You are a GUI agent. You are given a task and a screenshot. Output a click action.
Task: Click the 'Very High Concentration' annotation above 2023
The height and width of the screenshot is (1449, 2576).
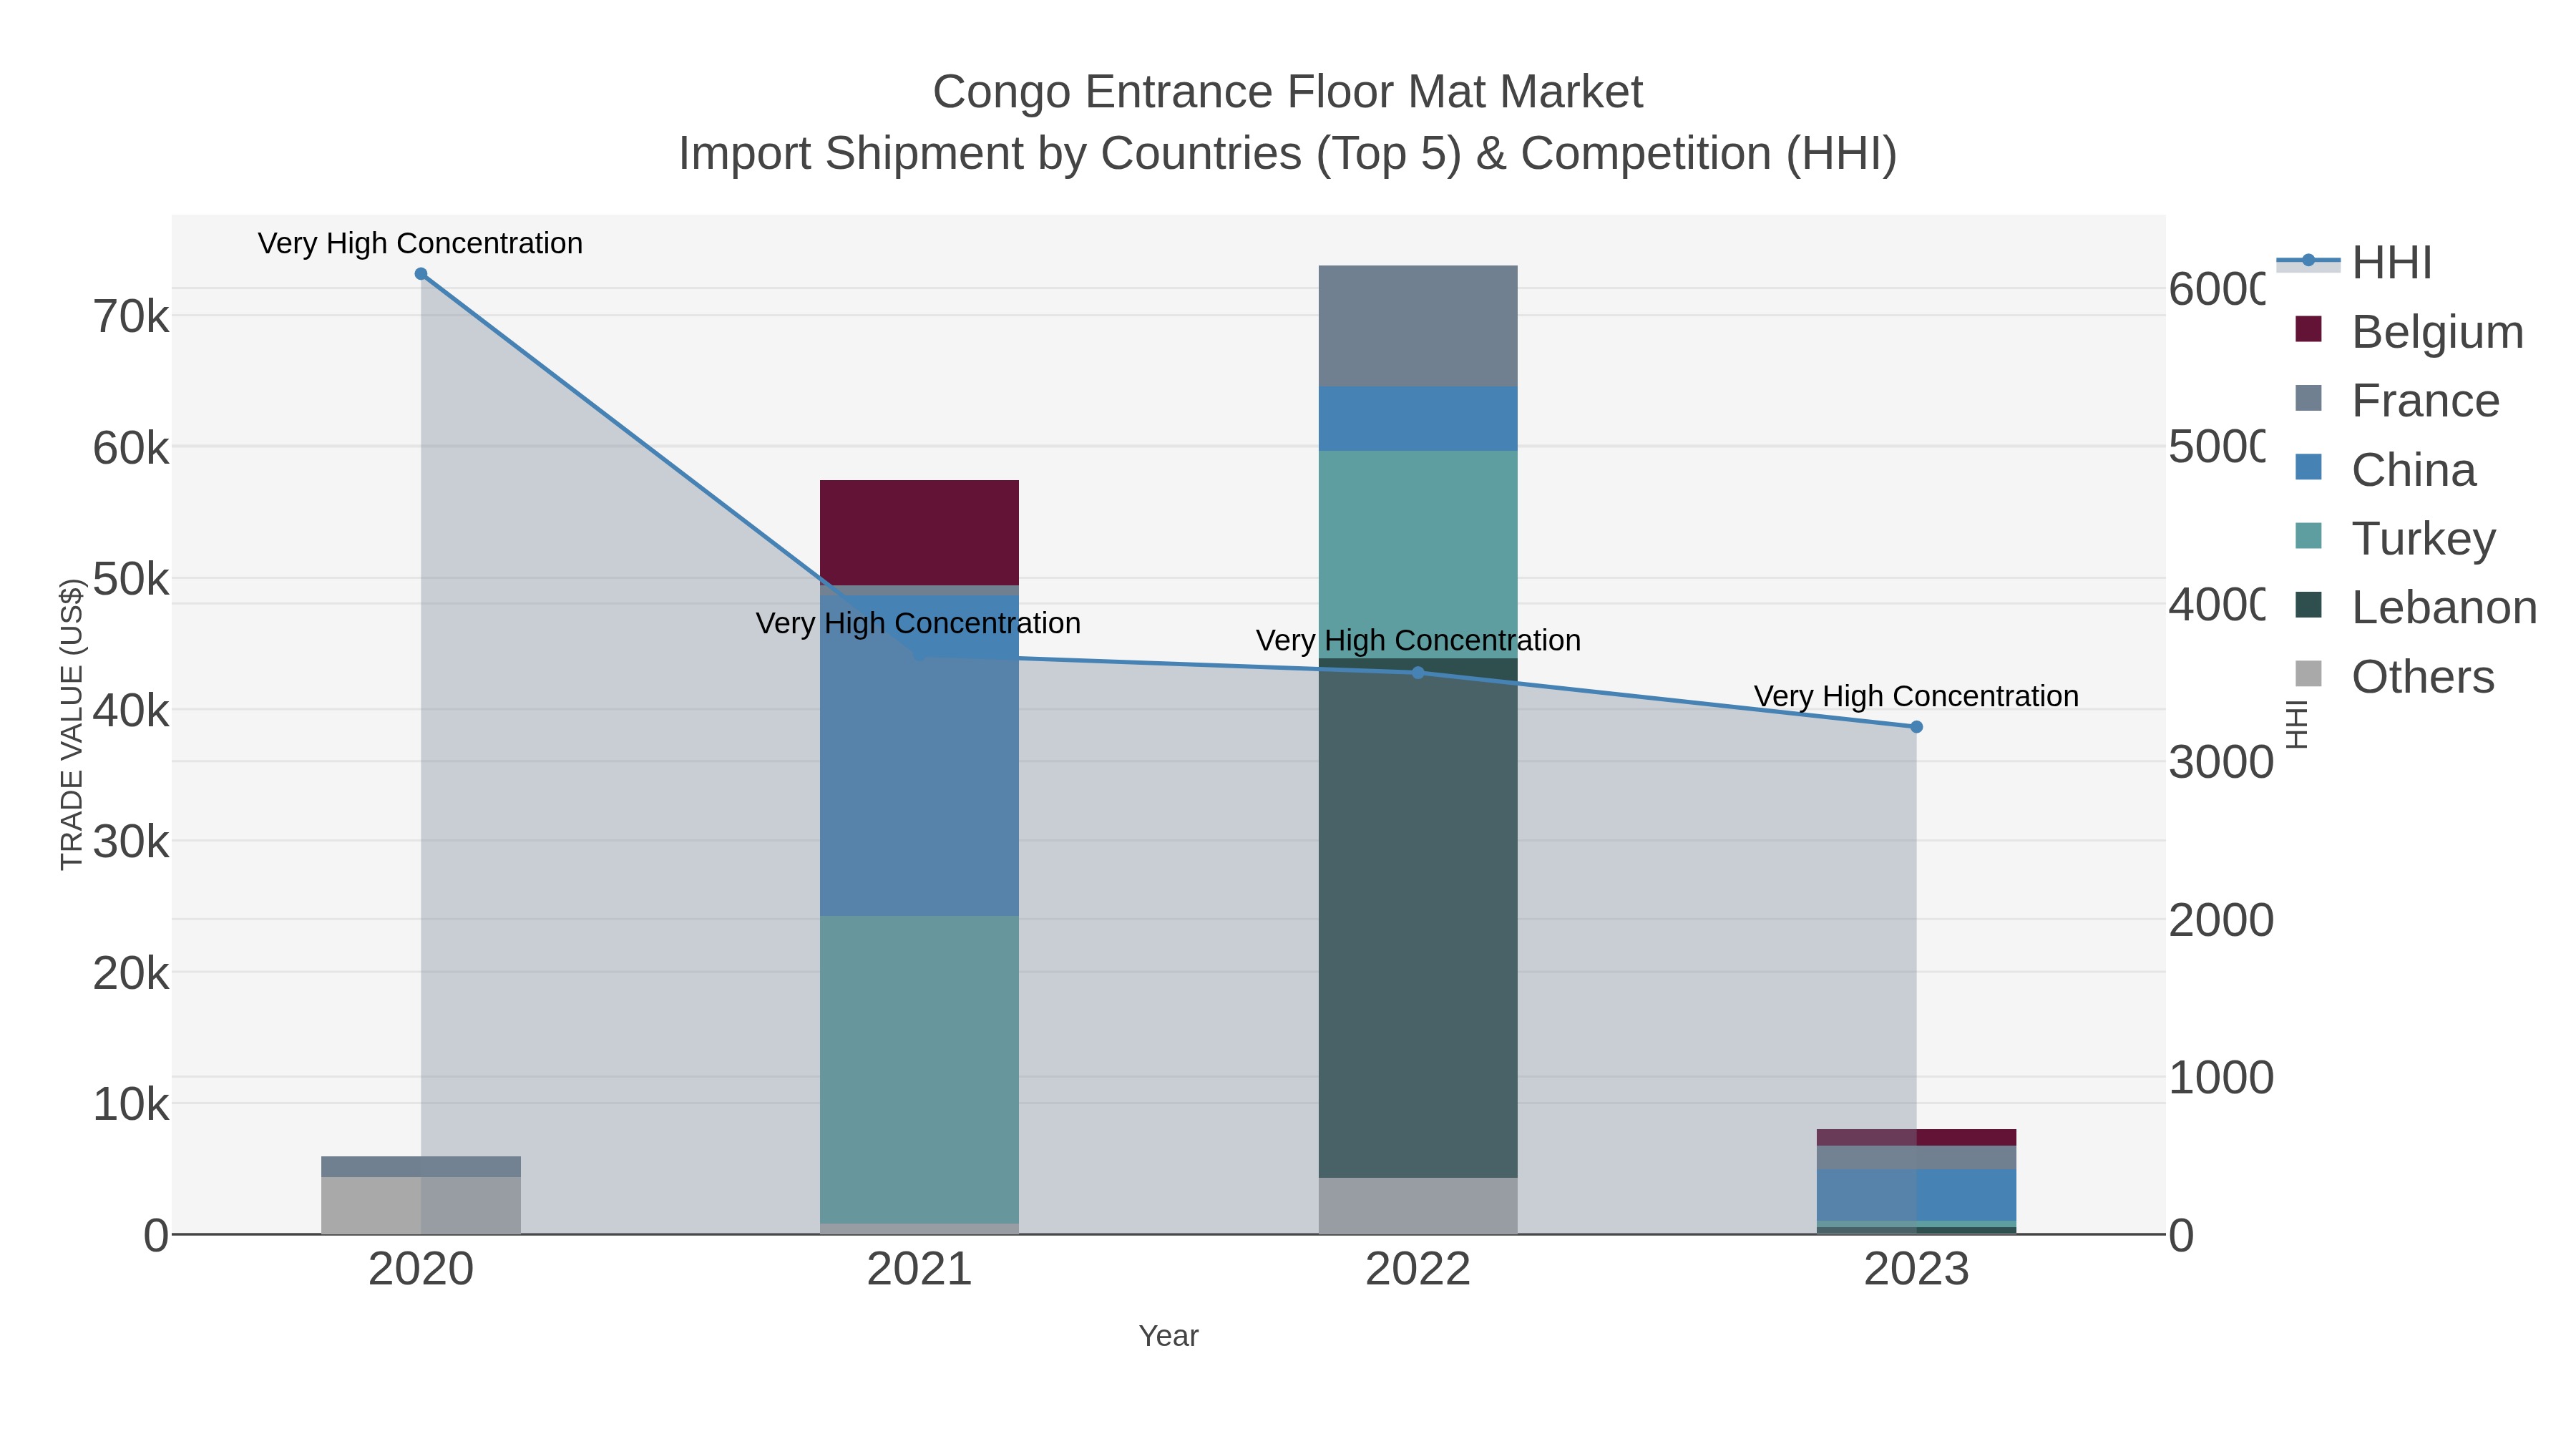pos(1916,696)
